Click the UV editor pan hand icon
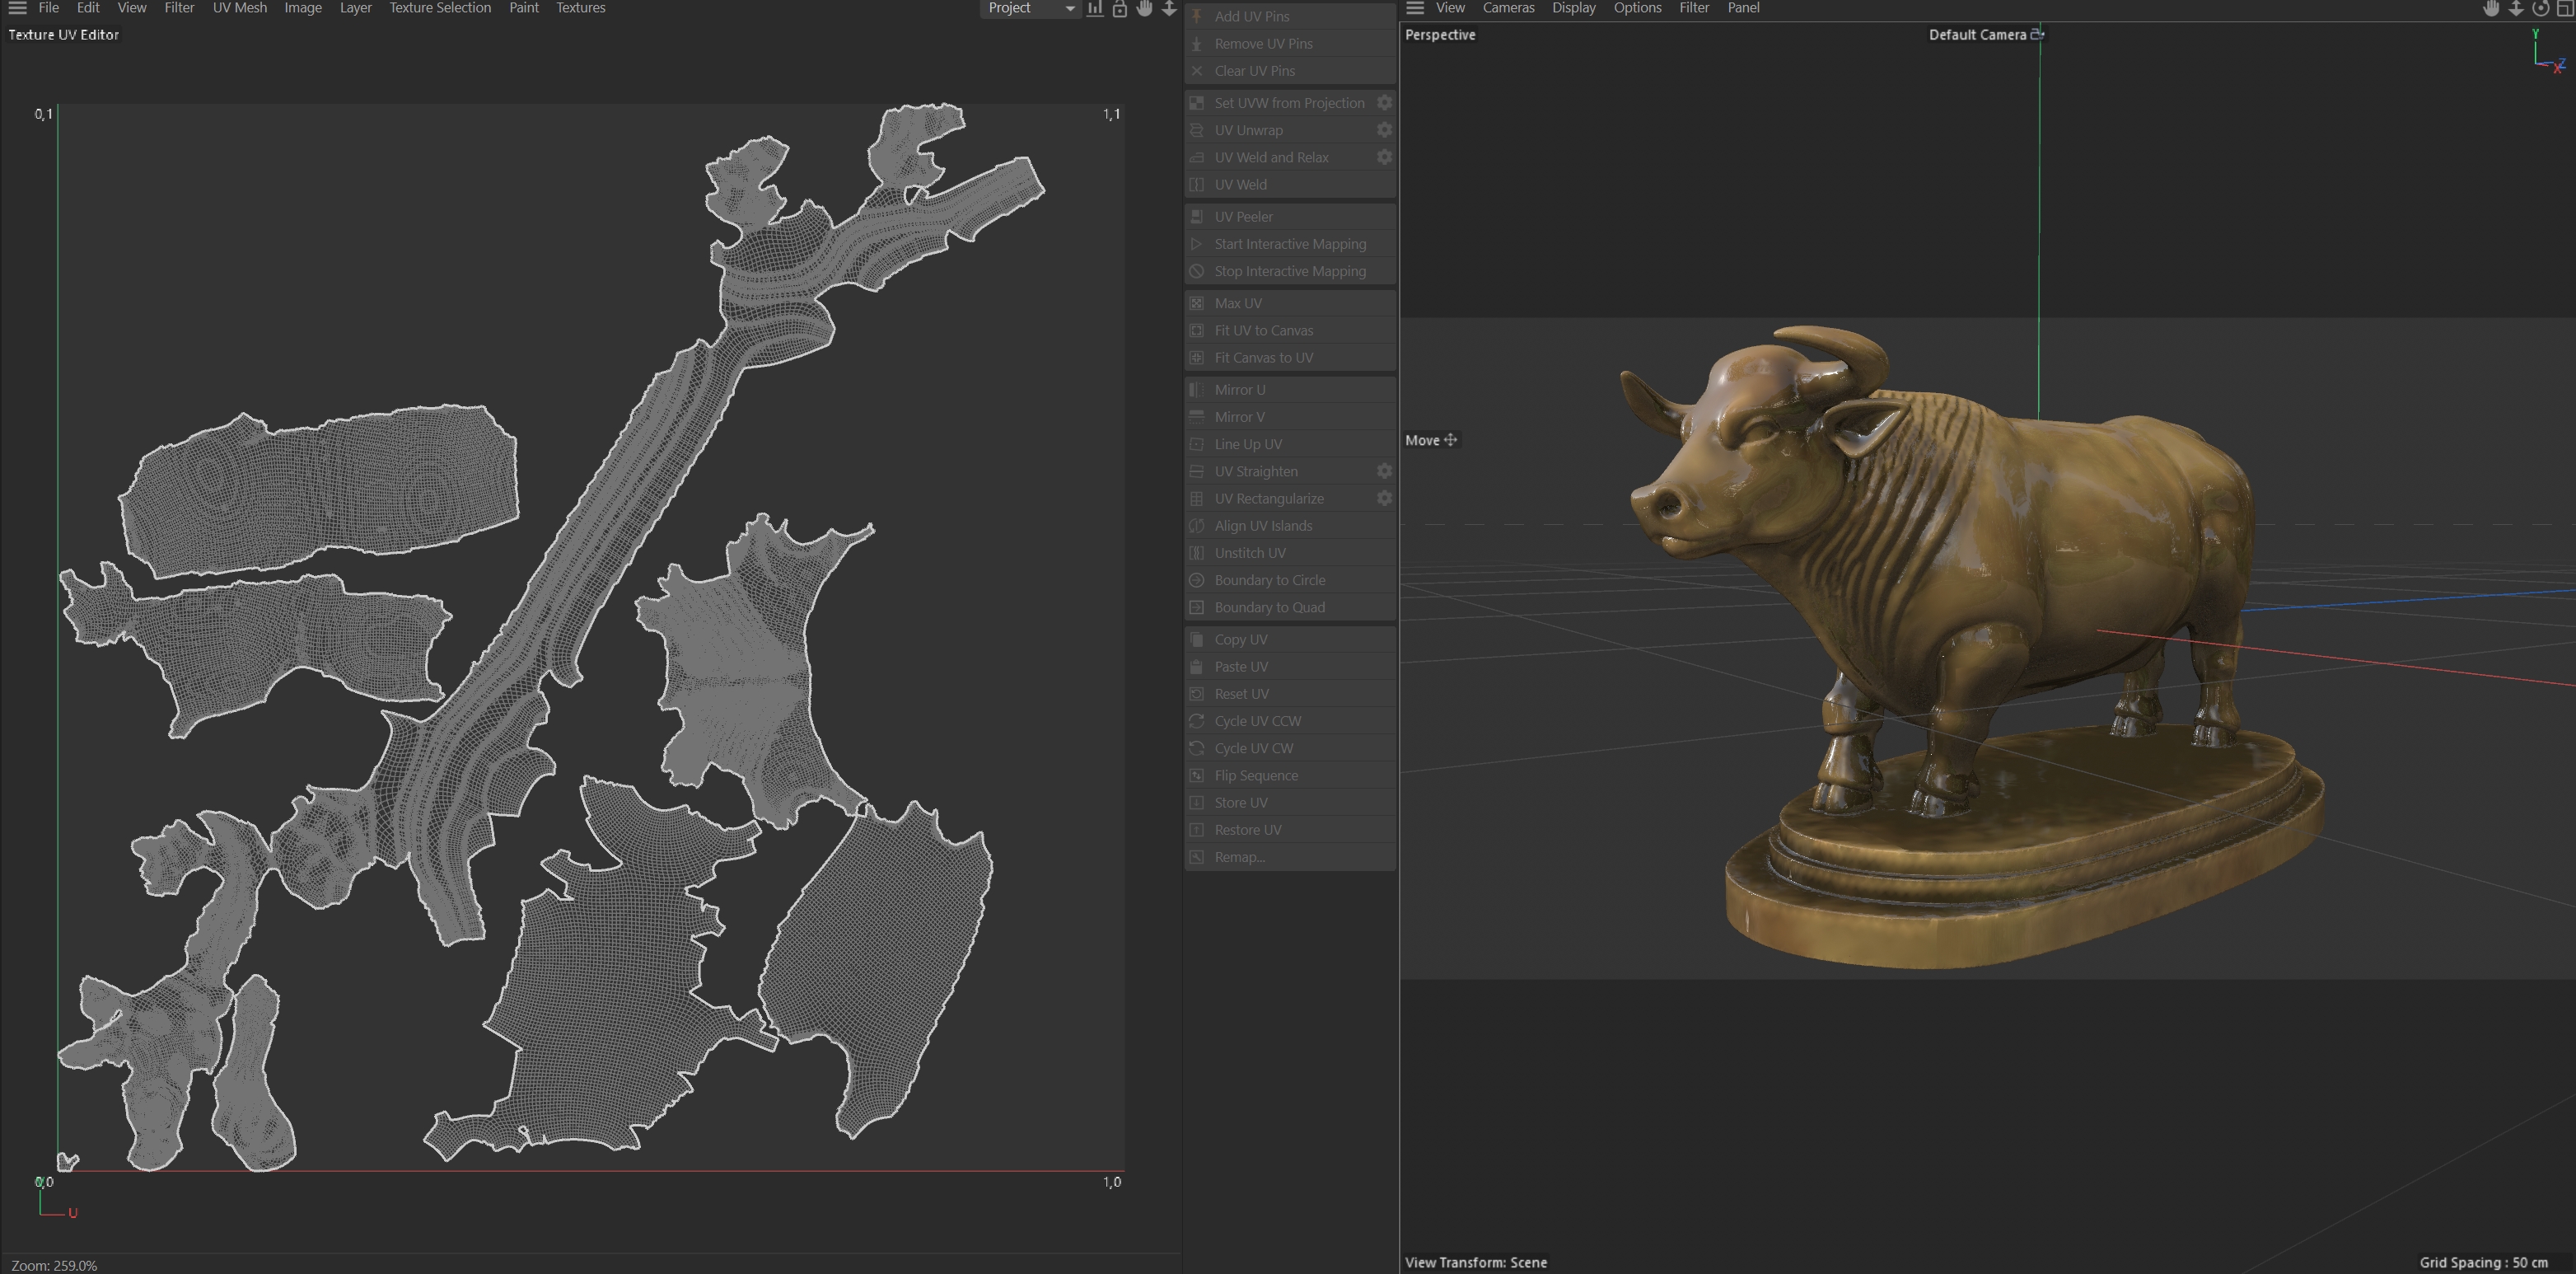2576x1274 pixels. point(1145,8)
